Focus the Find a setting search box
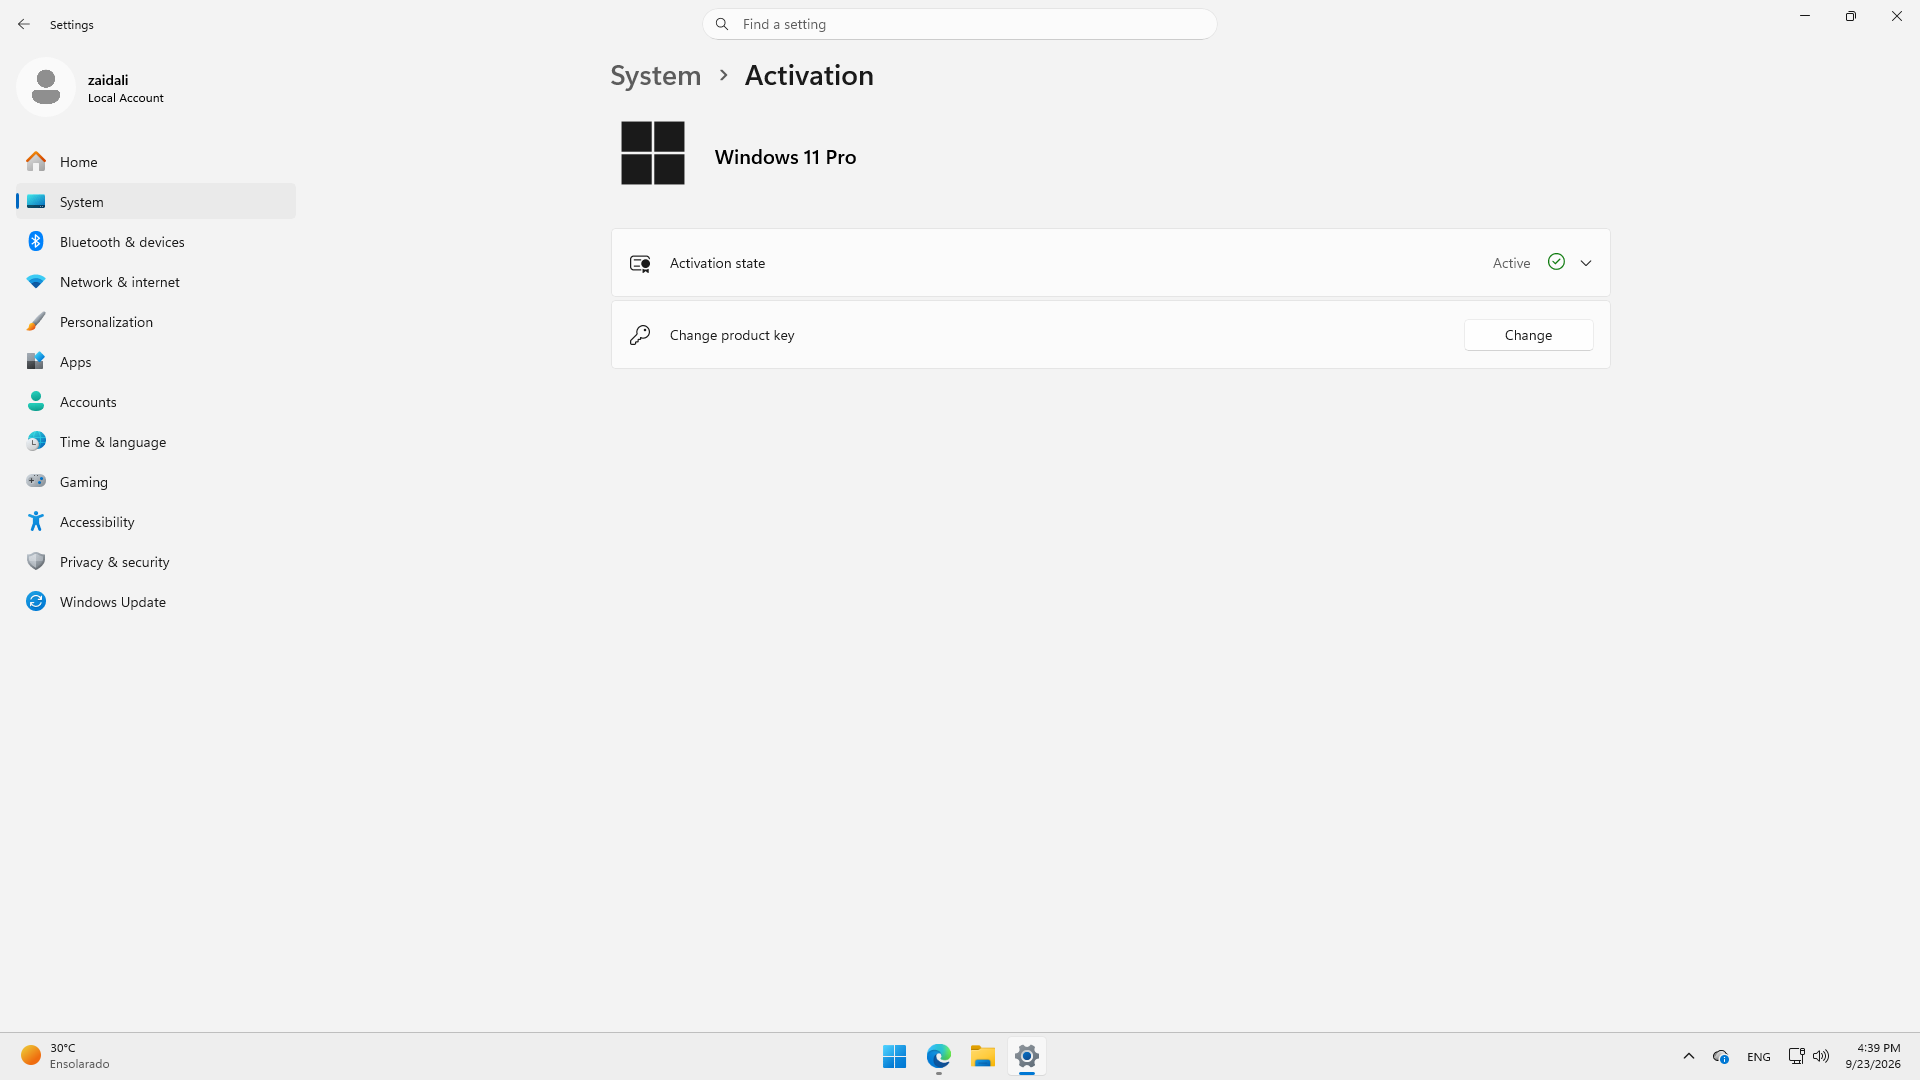The height and width of the screenshot is (1080, 1920). 959,24
